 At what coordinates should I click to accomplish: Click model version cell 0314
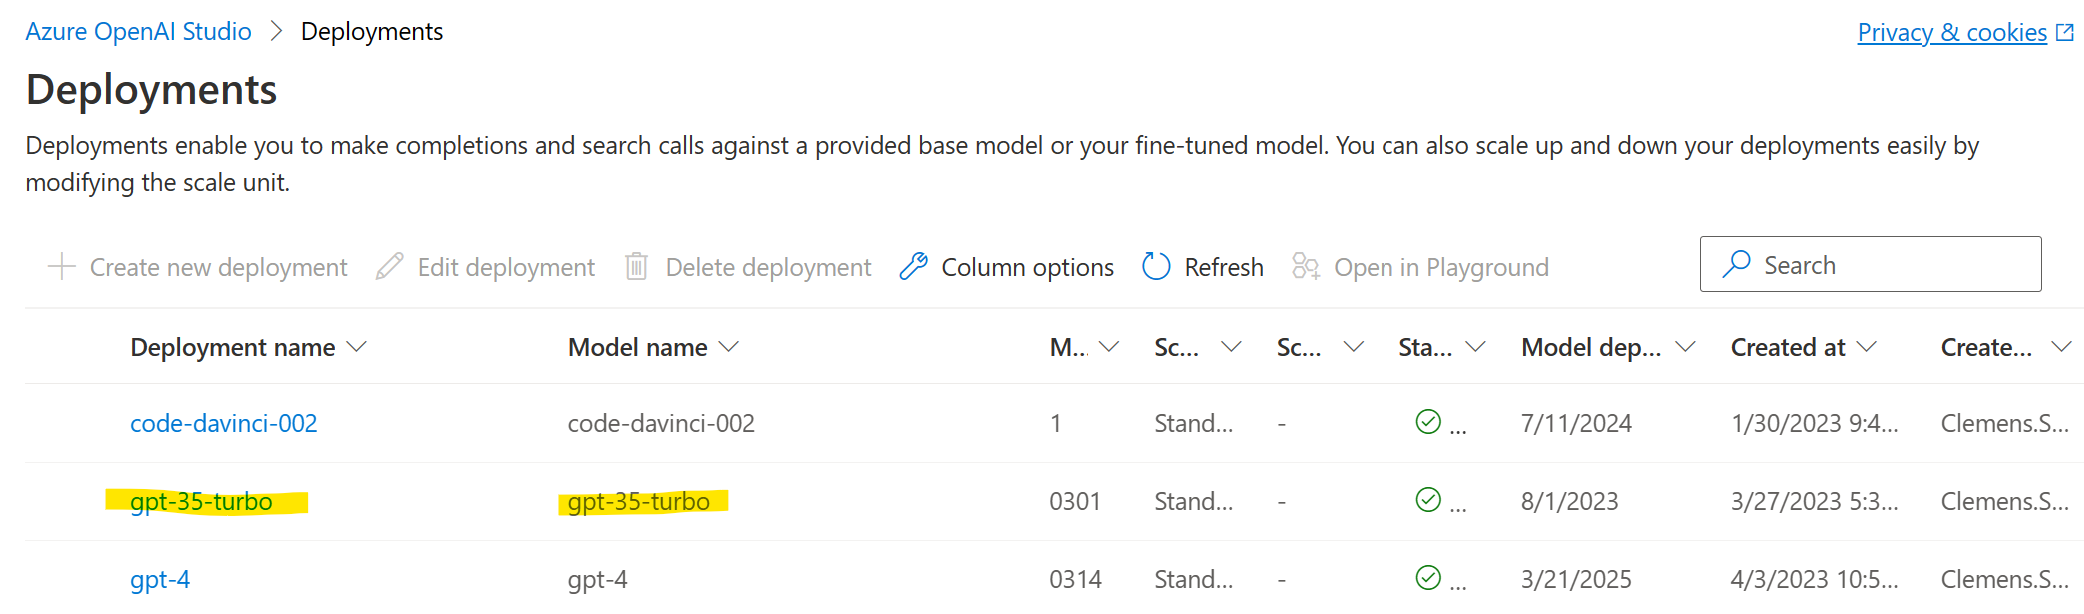point(1075,579)
